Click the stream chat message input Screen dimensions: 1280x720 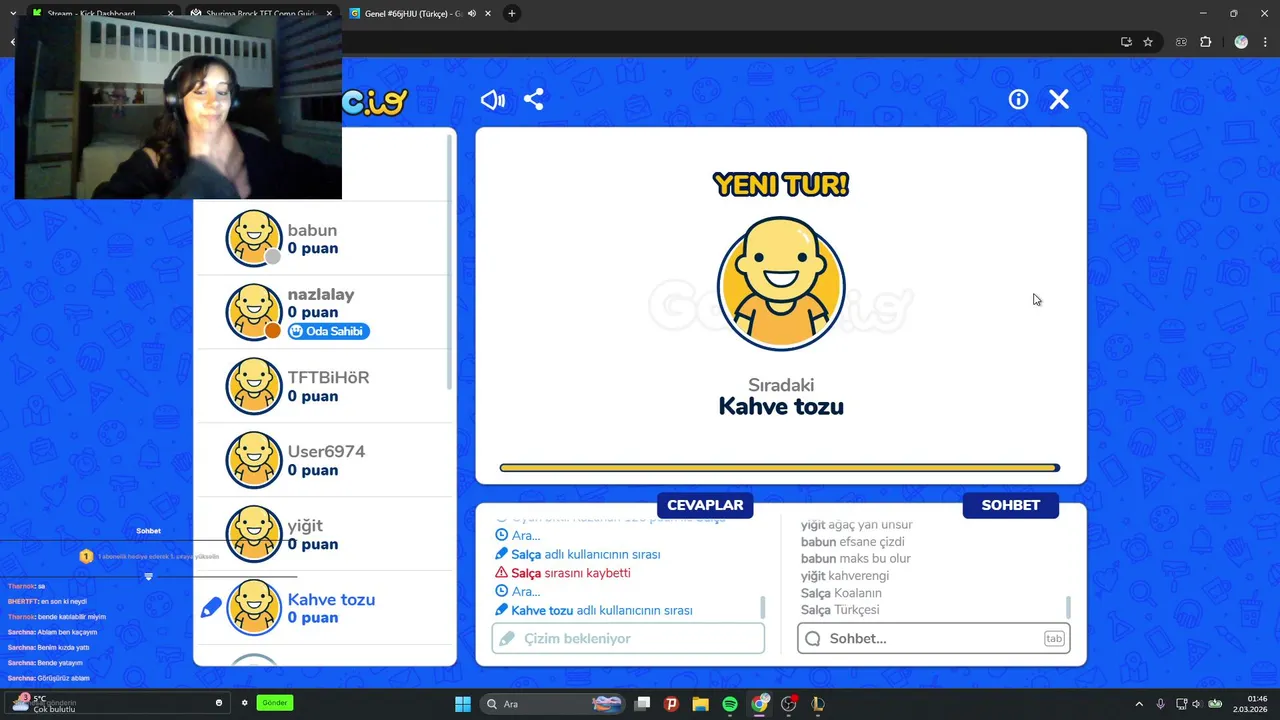tap(118, 703)
